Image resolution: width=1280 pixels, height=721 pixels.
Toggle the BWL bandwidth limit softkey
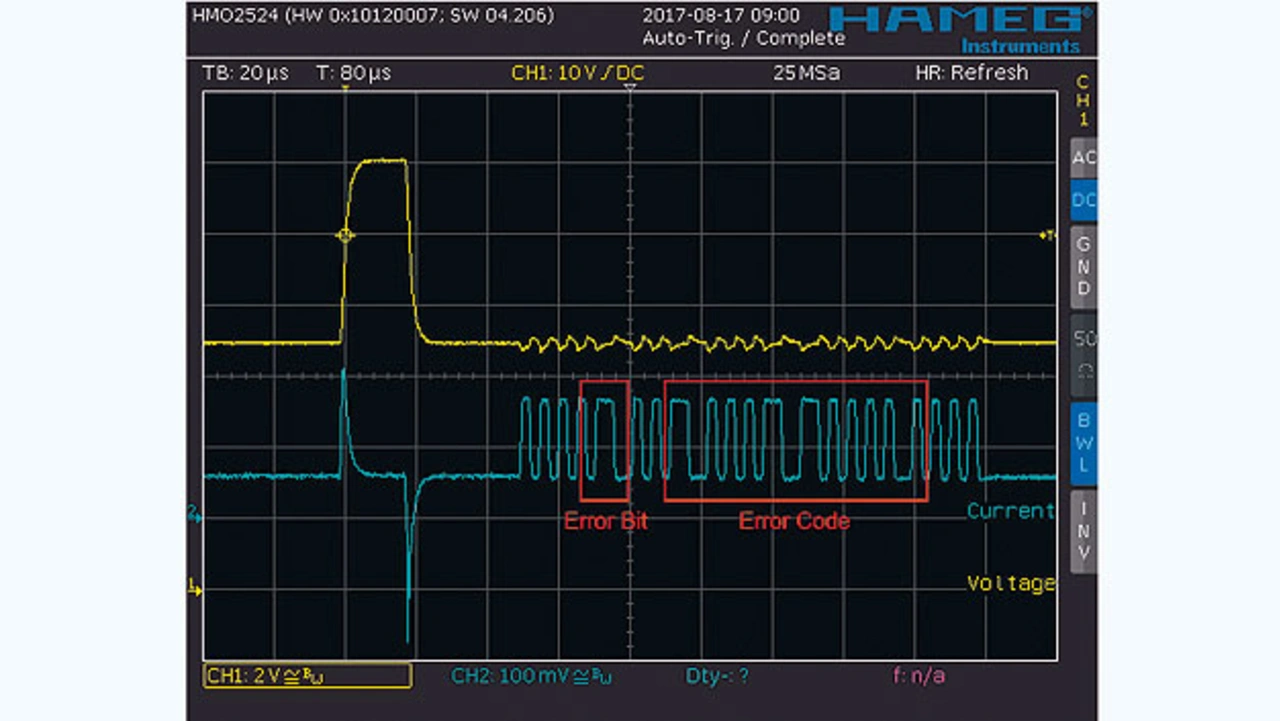click(x=1083, y=442)
